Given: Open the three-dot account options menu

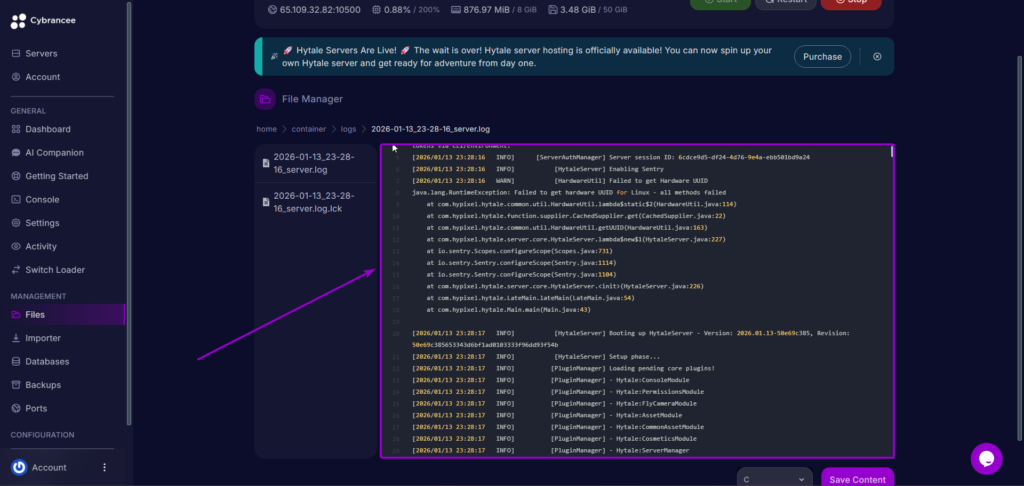Looking at the screenshot, I should click(104, 467).
